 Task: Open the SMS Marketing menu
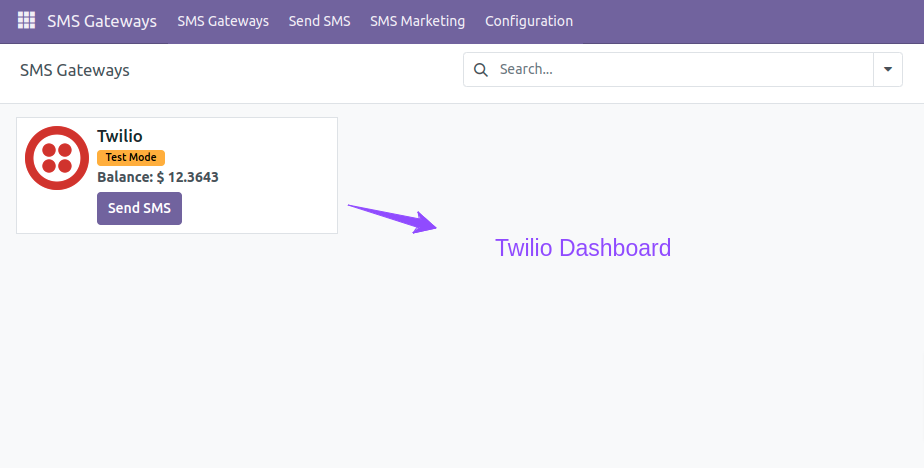[417, 21]
